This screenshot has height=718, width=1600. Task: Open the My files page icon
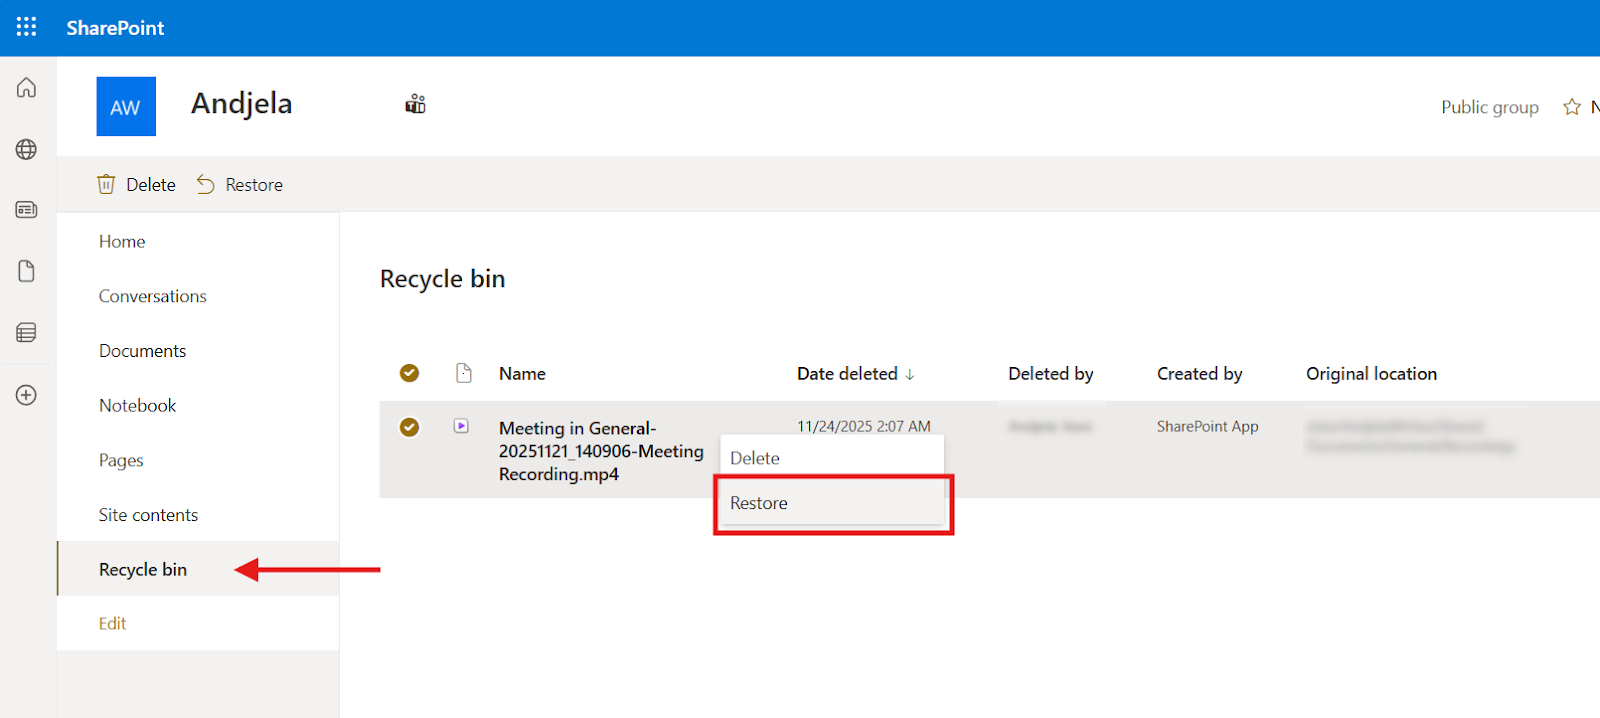coord(27,271)
